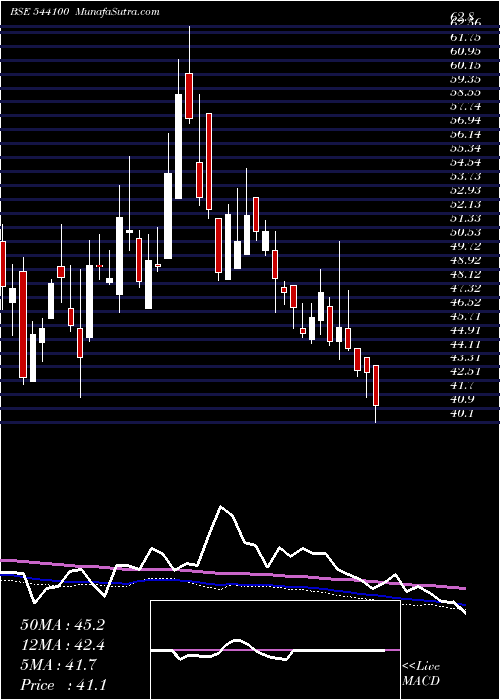Click the 50MA : 45.2 readout
Image resolution: width=500 pixels, height=700 pixels.
[62, 625]
